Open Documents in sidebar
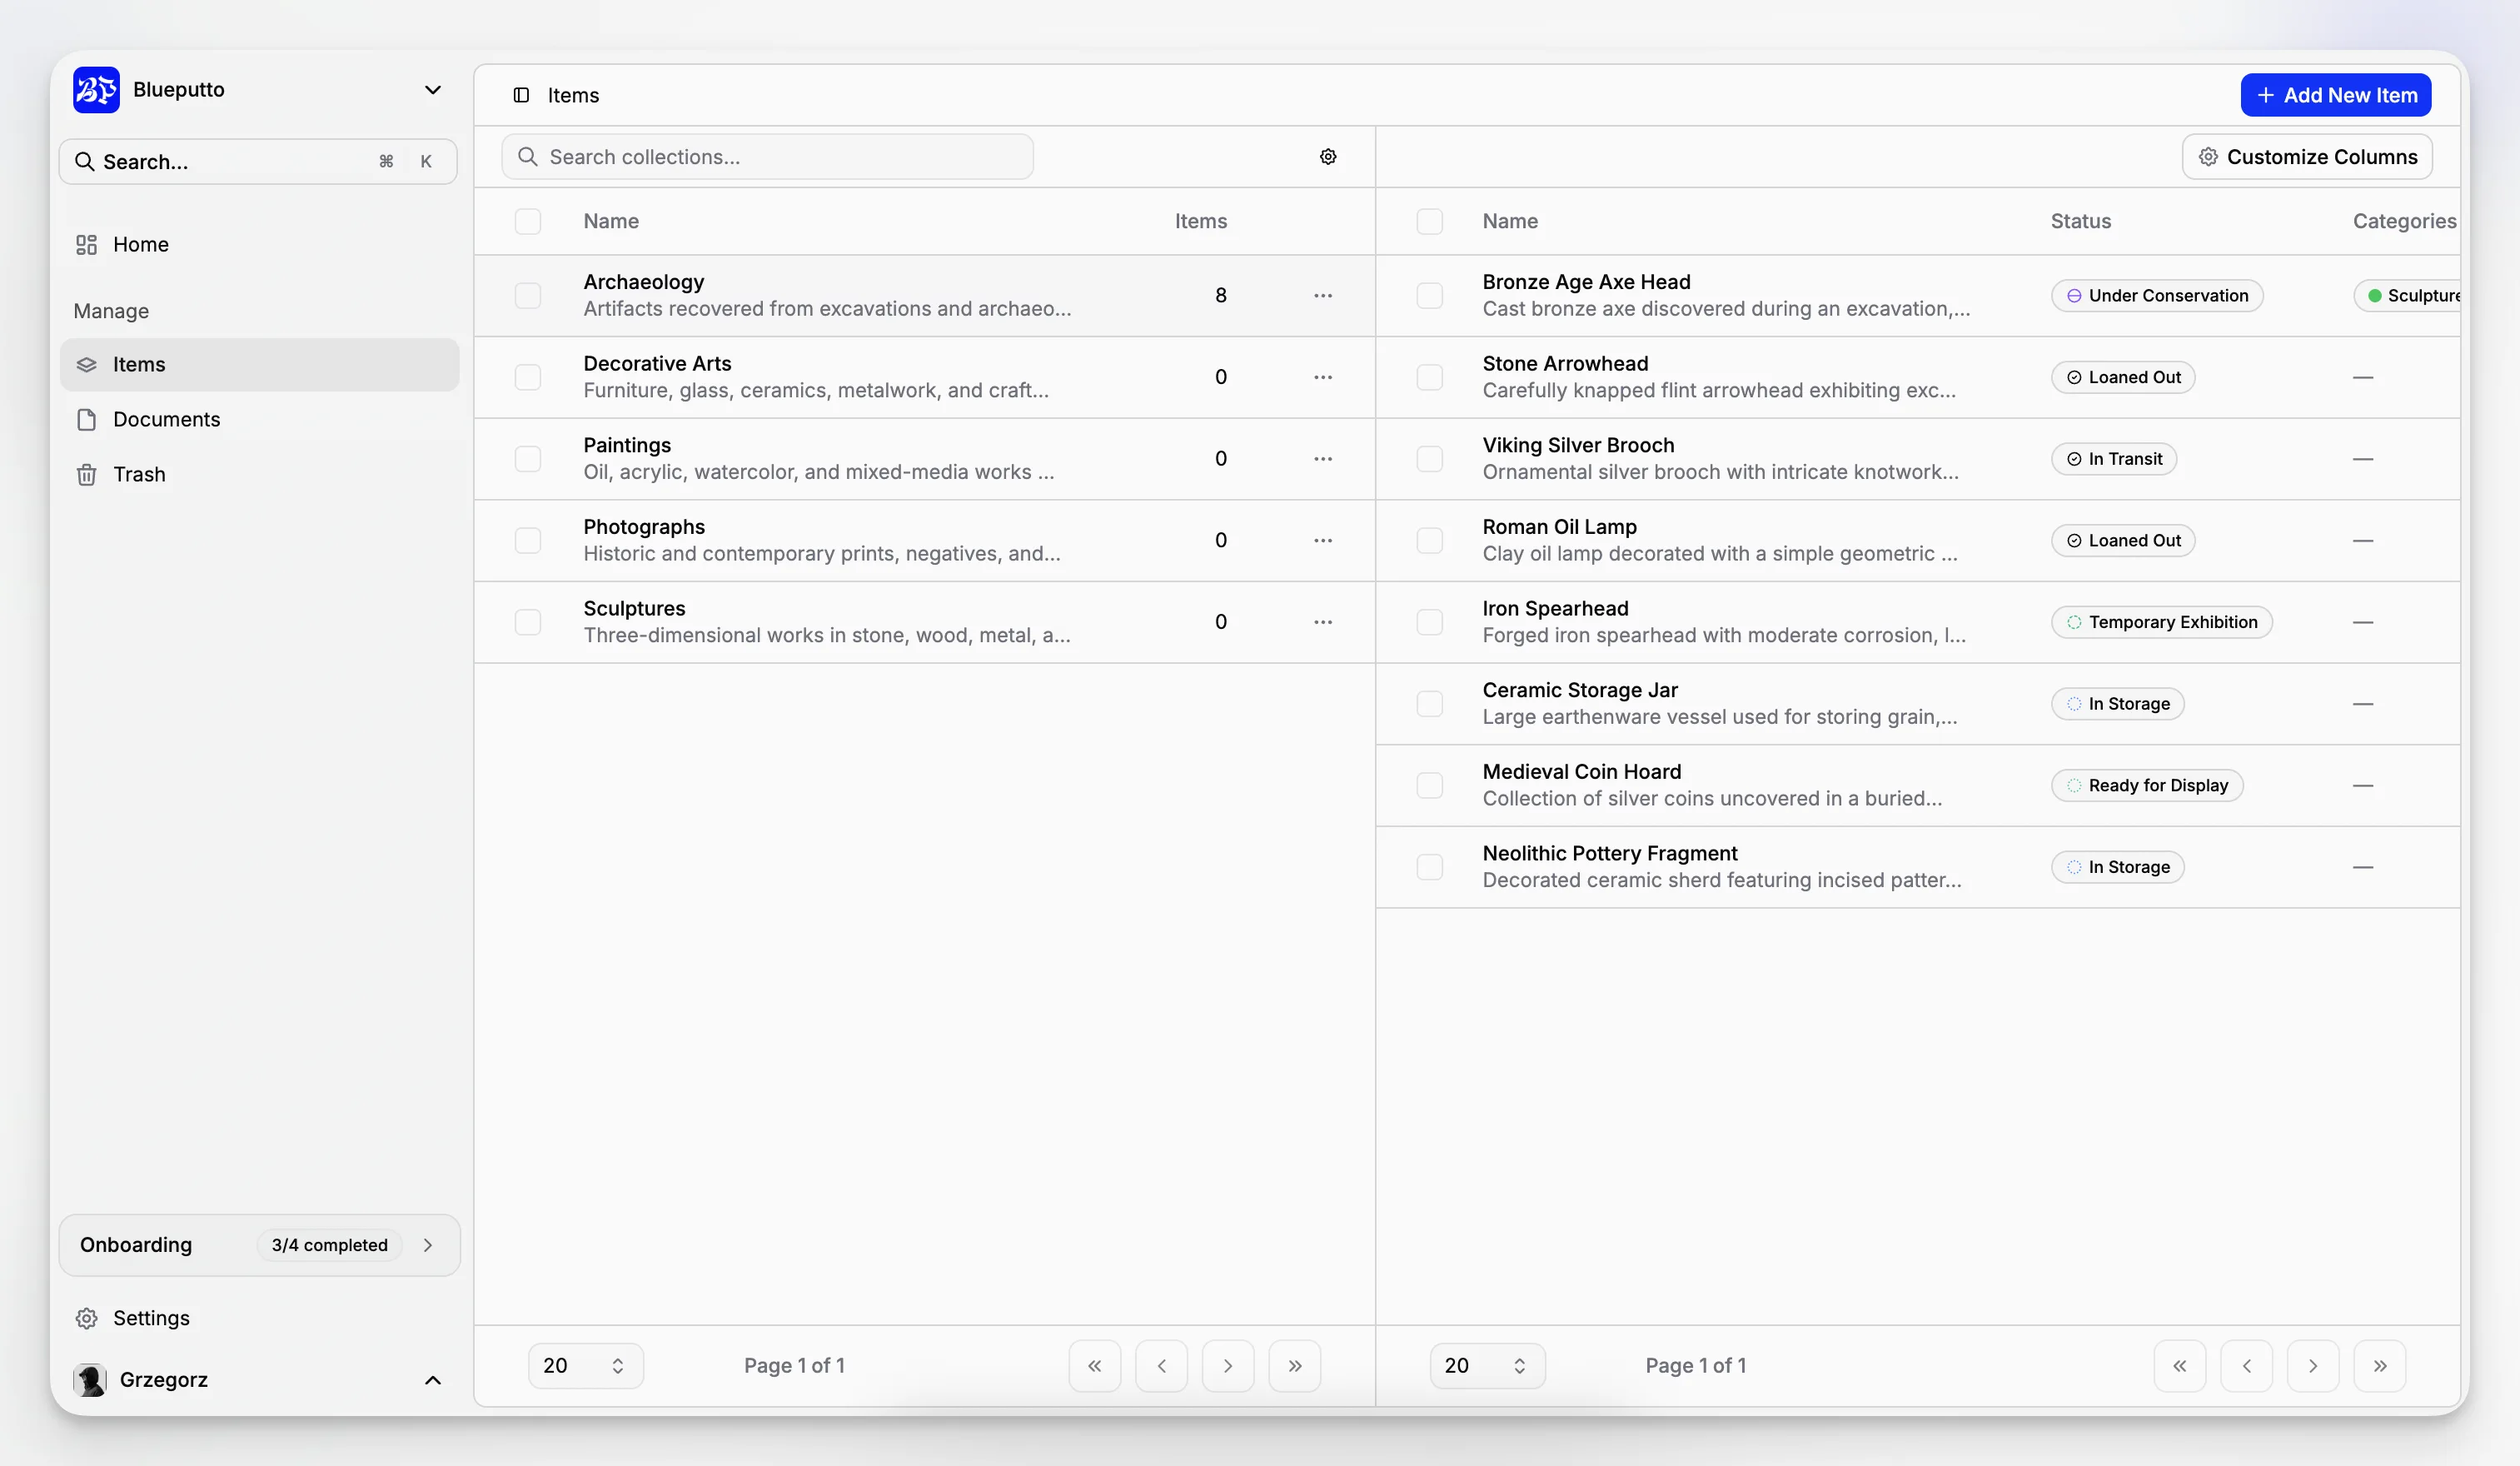This screenshot has height=1466, width=2520. pos(259,420)
